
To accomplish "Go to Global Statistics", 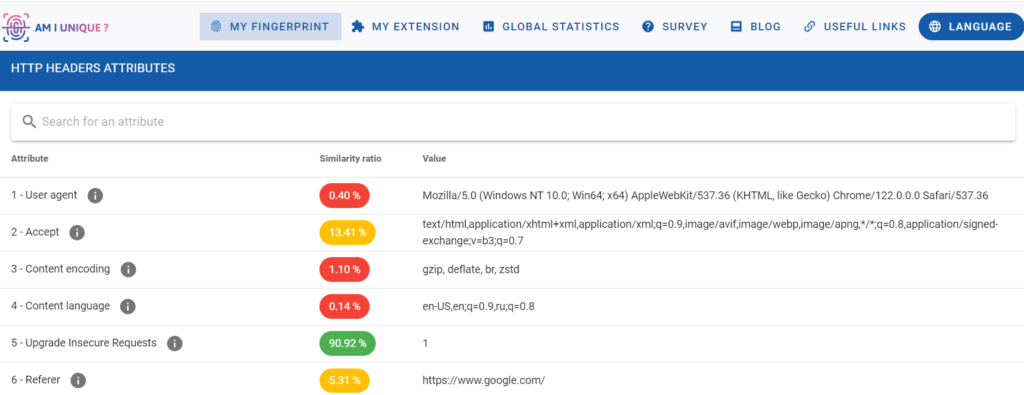I will (551, 27).
